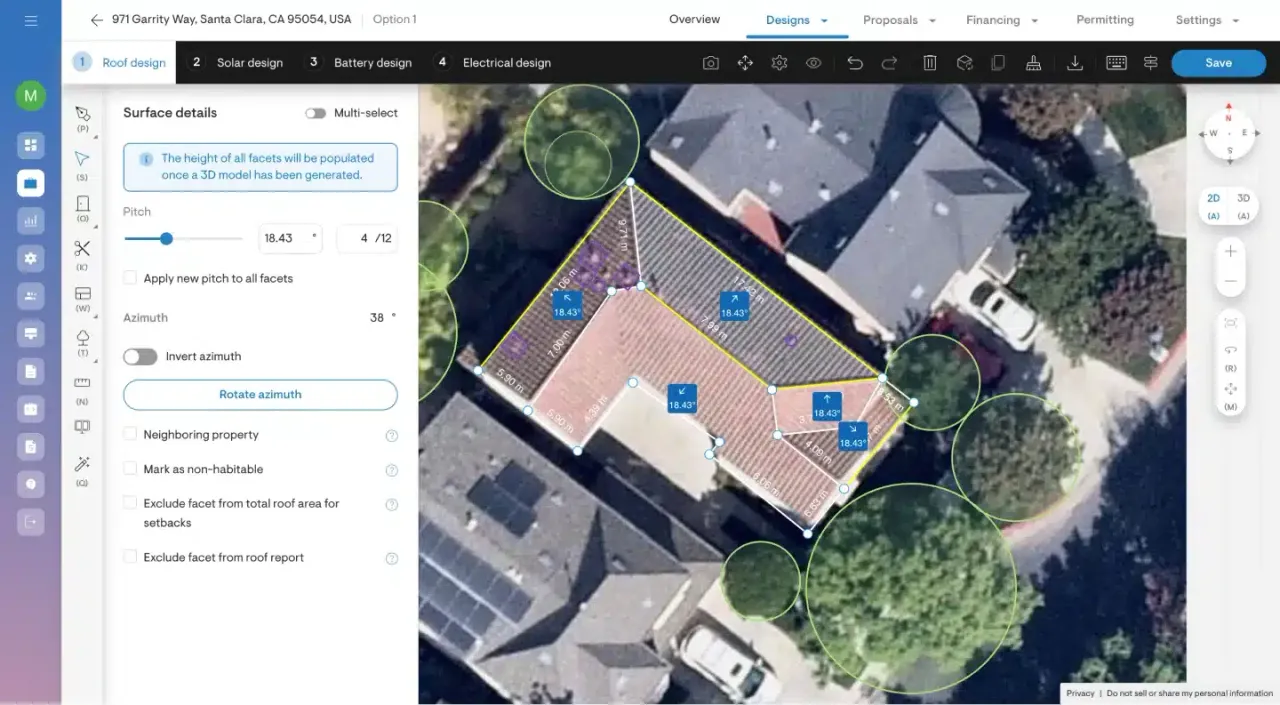Select the Obstruction tool
Image resolution: width=1280 pixels, height=705 pixels.
83,202
